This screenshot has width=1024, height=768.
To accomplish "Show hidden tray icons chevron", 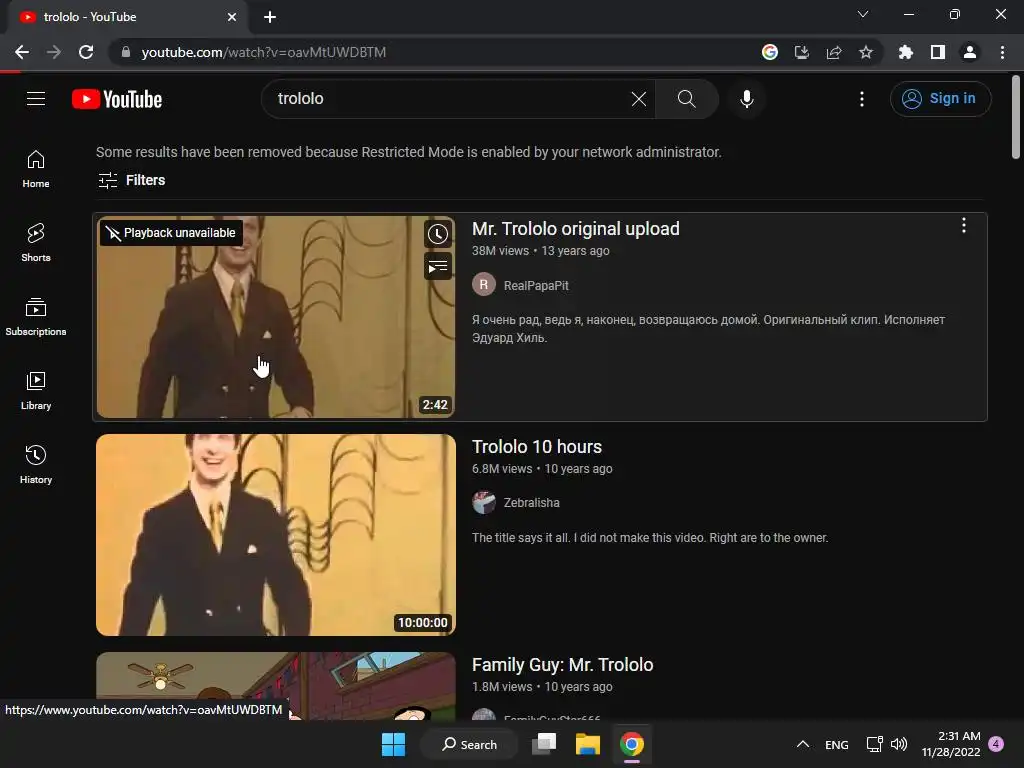I will (x=803, y=744).
